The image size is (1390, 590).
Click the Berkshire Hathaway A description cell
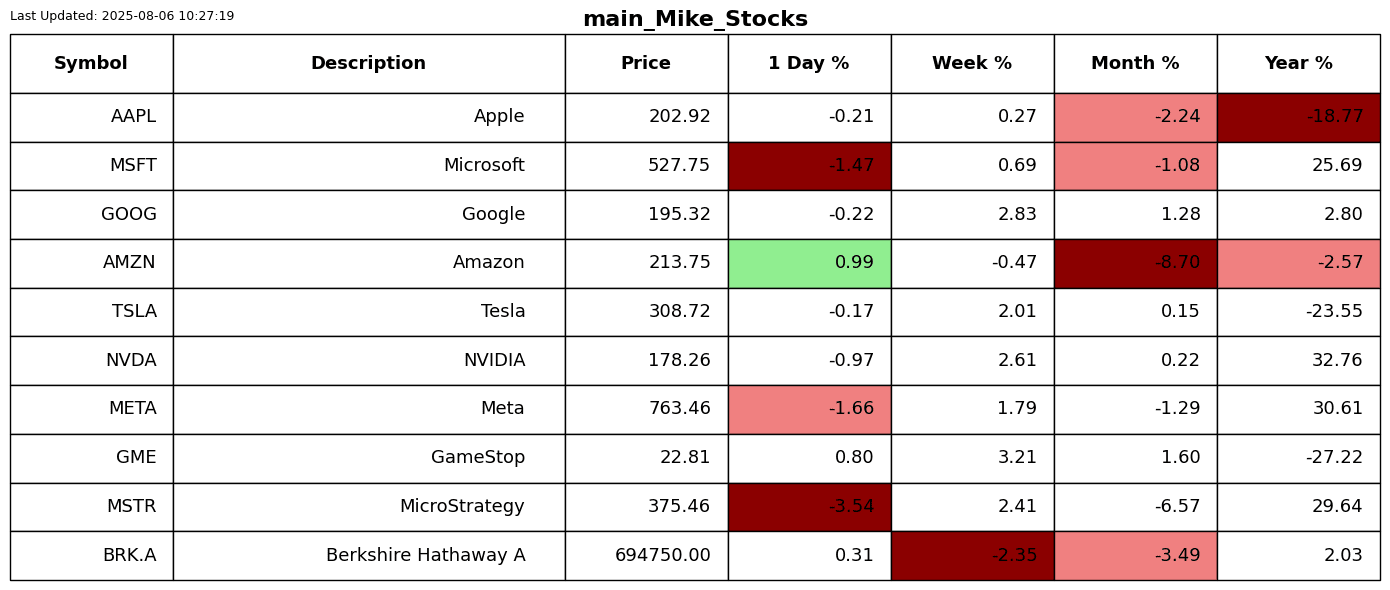coord(369,556)
